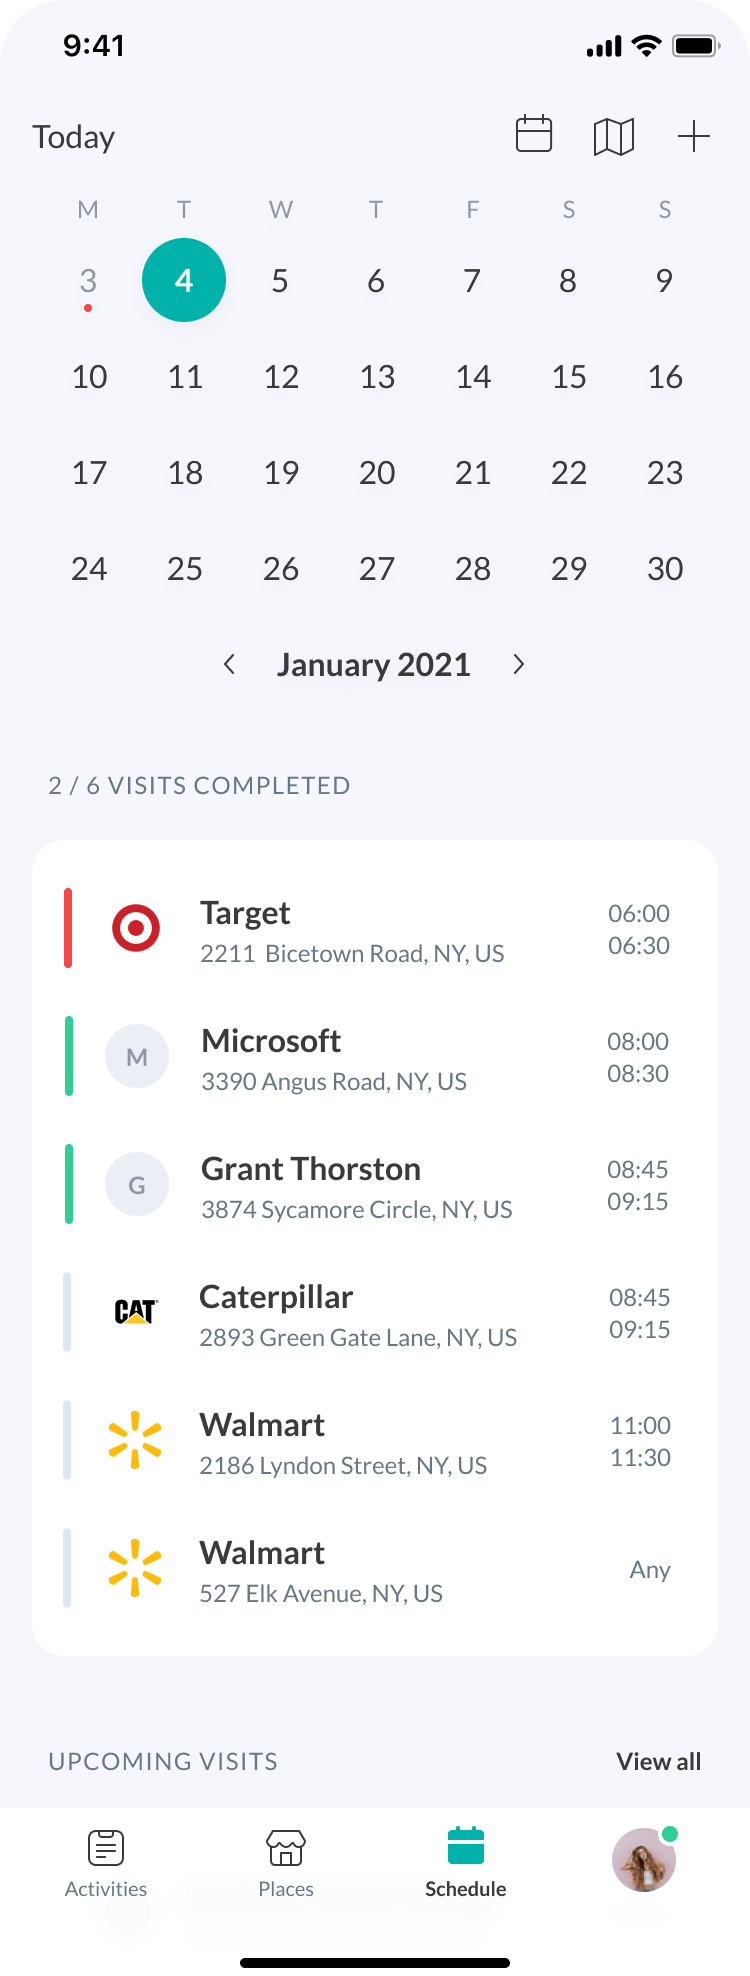Select highlighted date 4
The image size is (750, 1976).
pyautogui.click(x=184, y=280)
